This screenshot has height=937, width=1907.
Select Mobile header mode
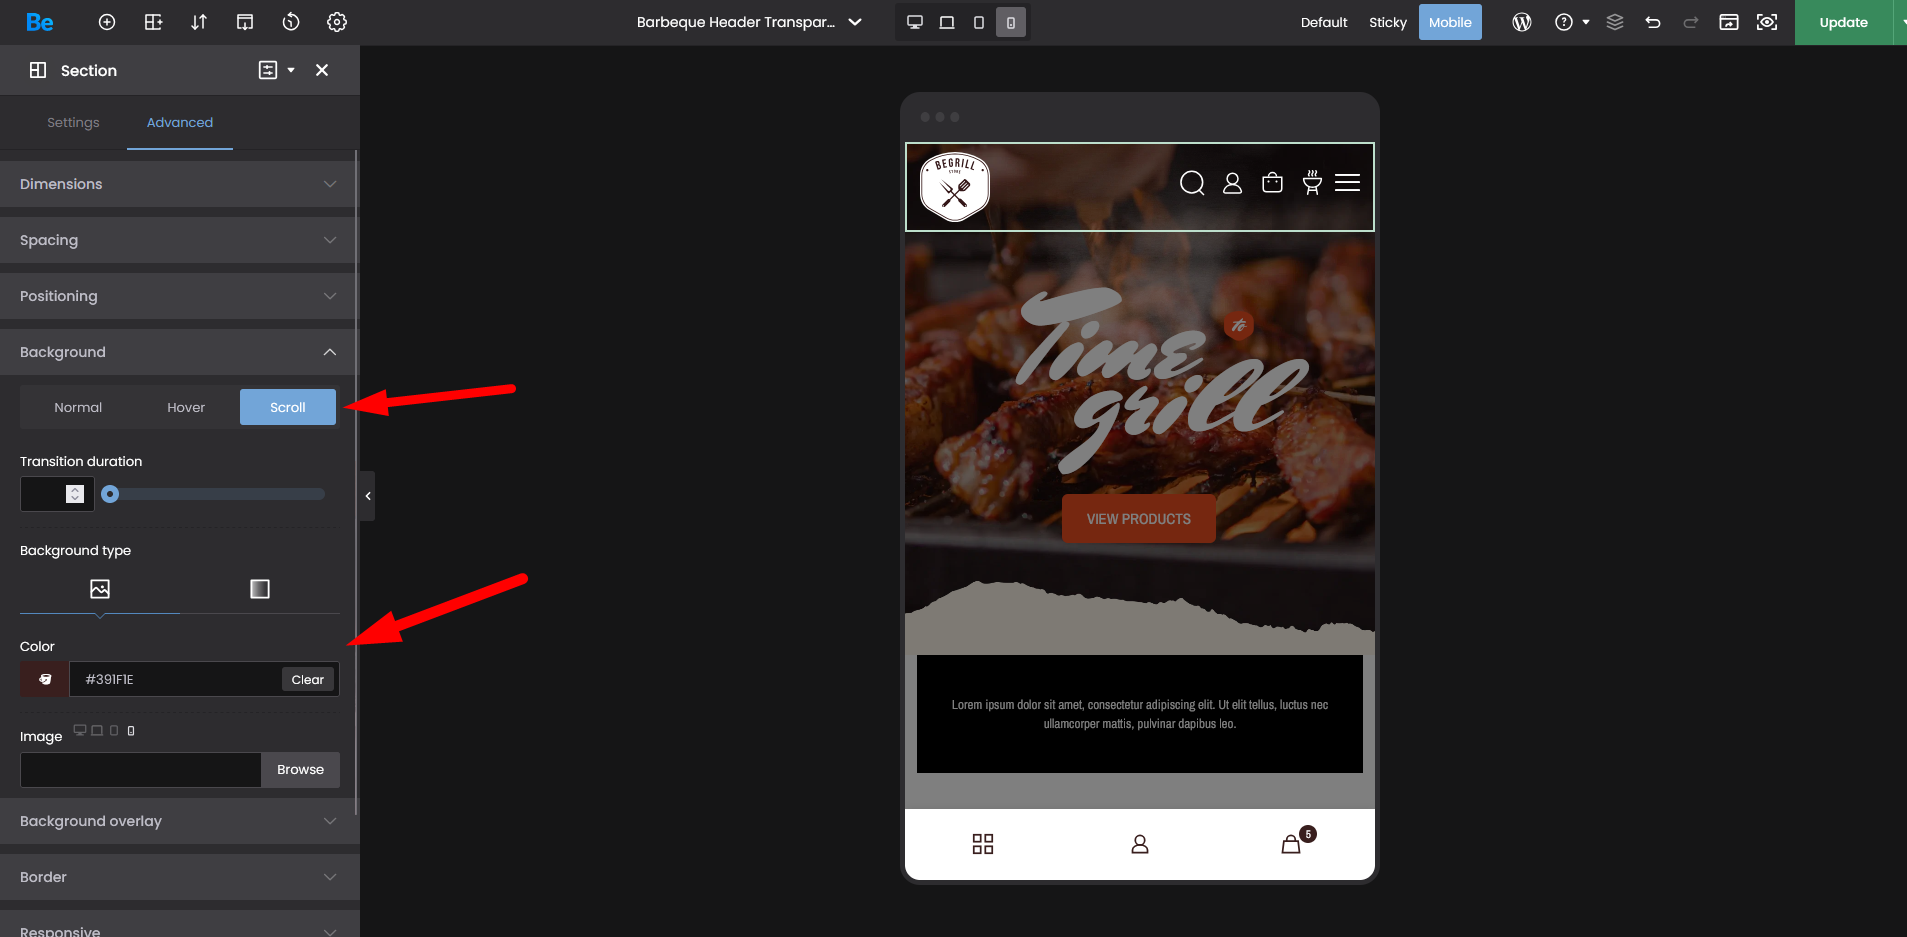[x=1450, y=22]
